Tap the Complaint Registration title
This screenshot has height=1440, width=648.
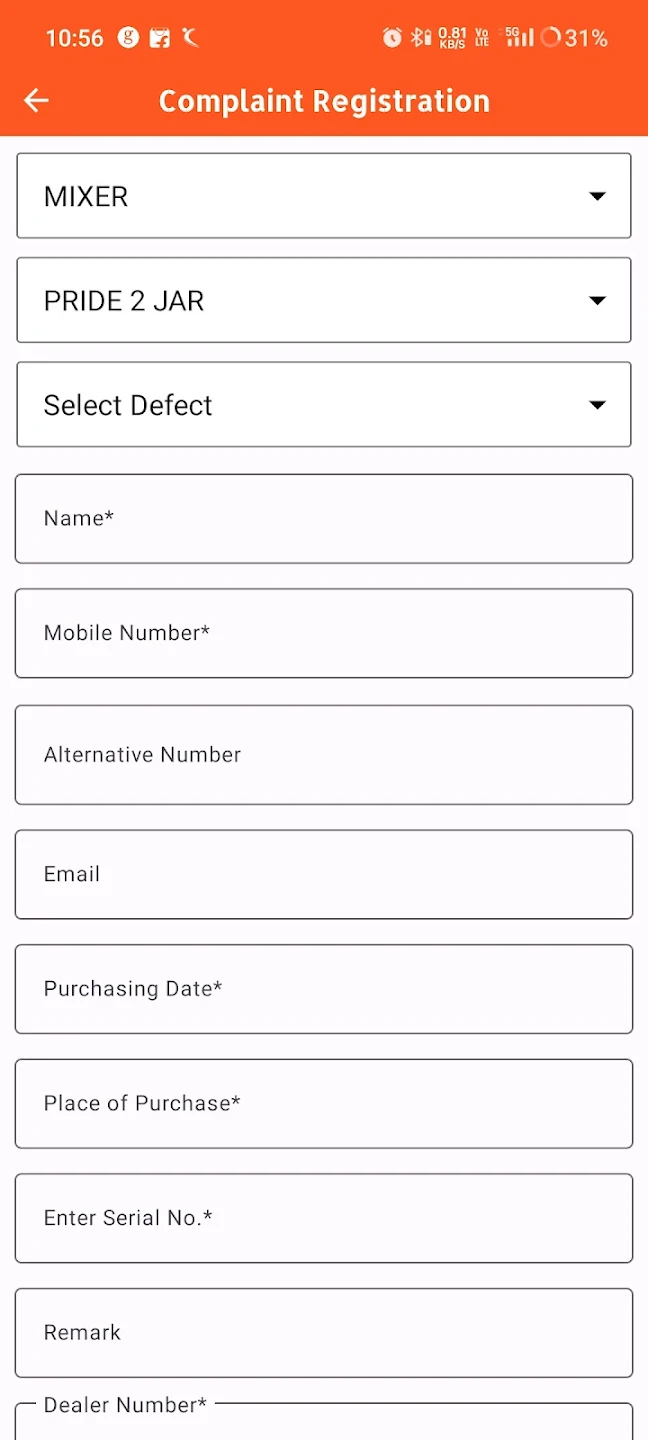click(x=324, y=101)
